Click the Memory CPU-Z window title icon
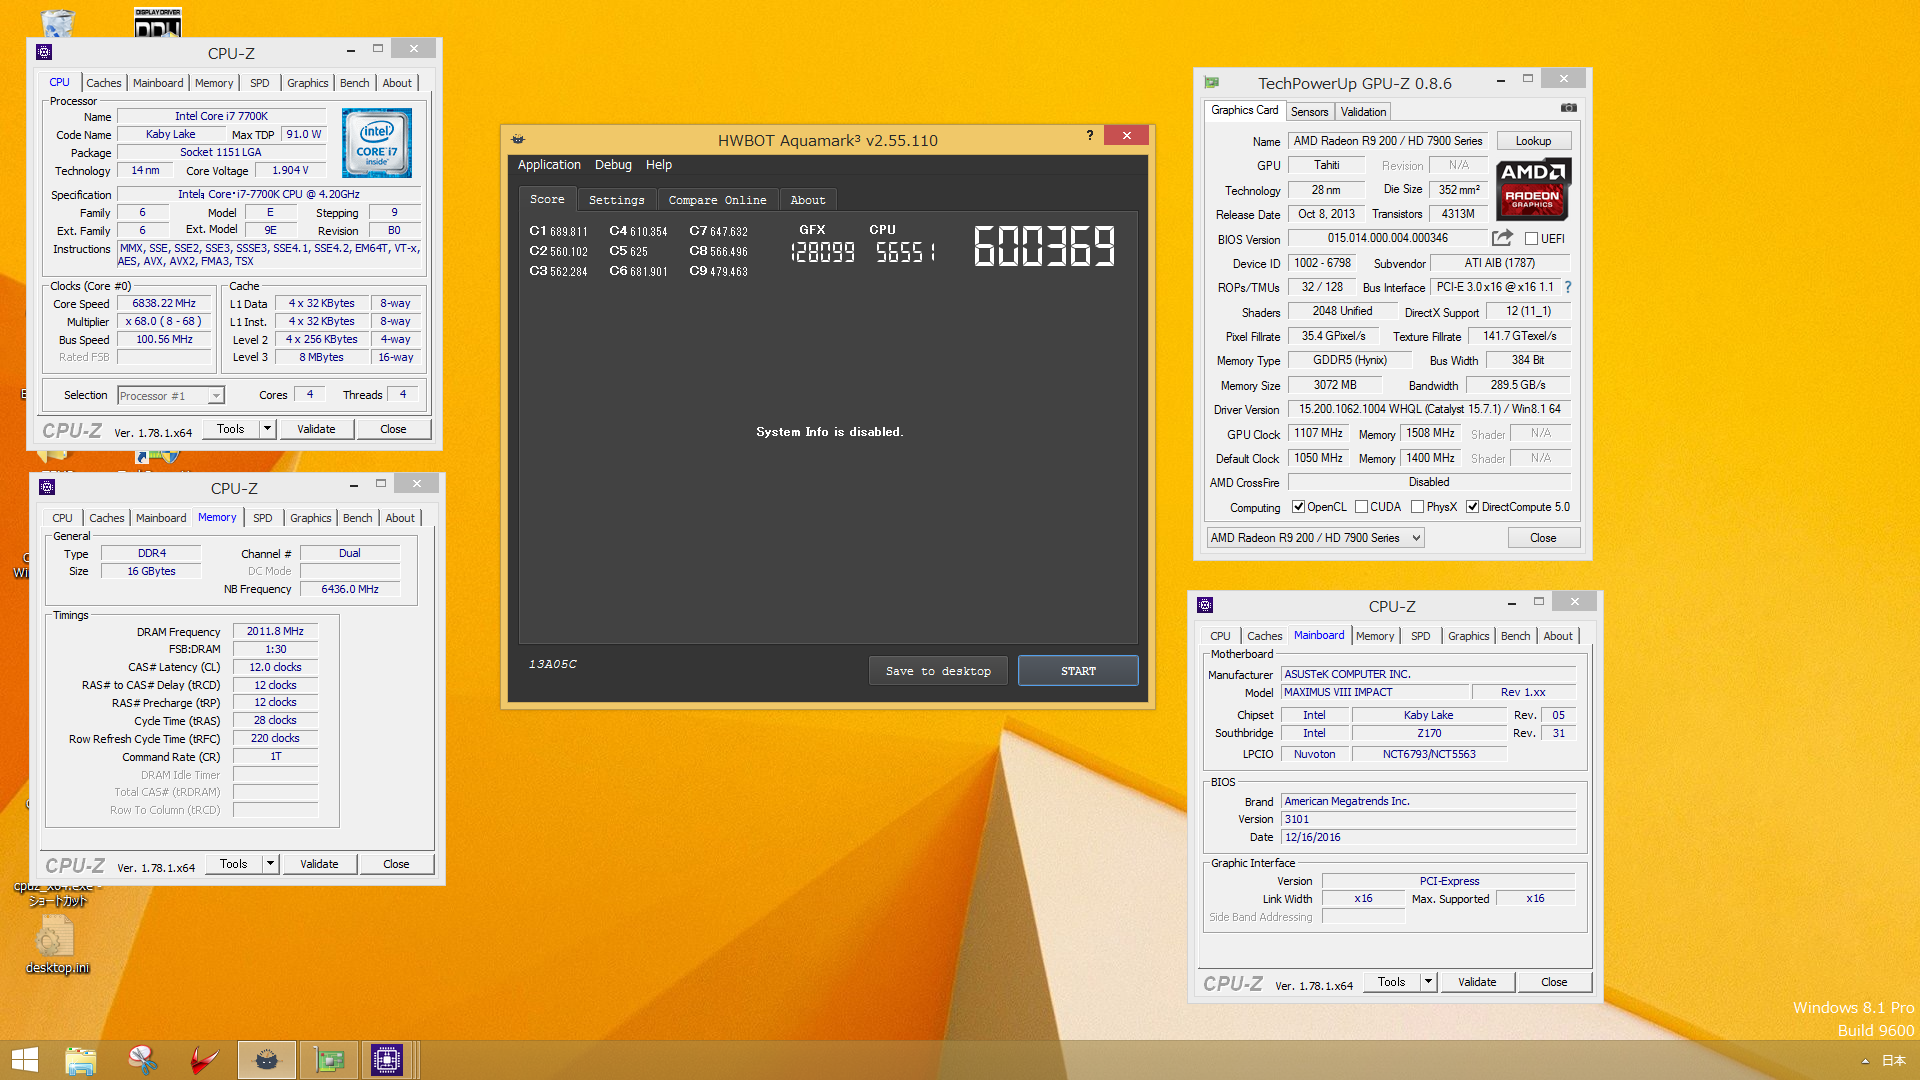1920x1080 pixels. click(47, 487)
